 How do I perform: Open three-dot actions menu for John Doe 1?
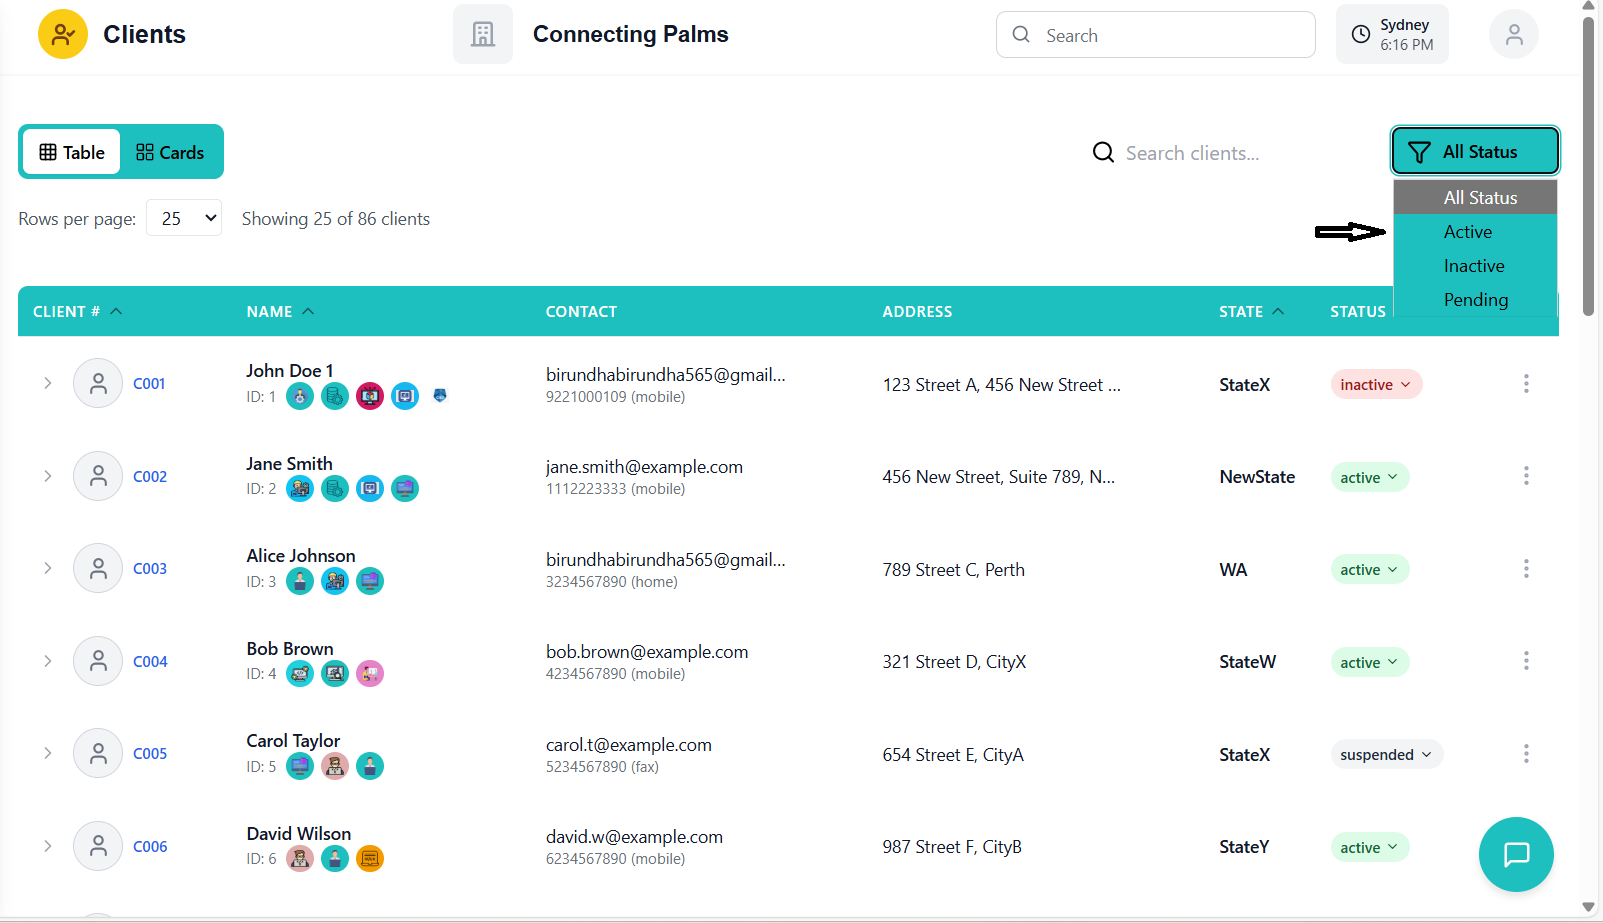pos(1525,384)
